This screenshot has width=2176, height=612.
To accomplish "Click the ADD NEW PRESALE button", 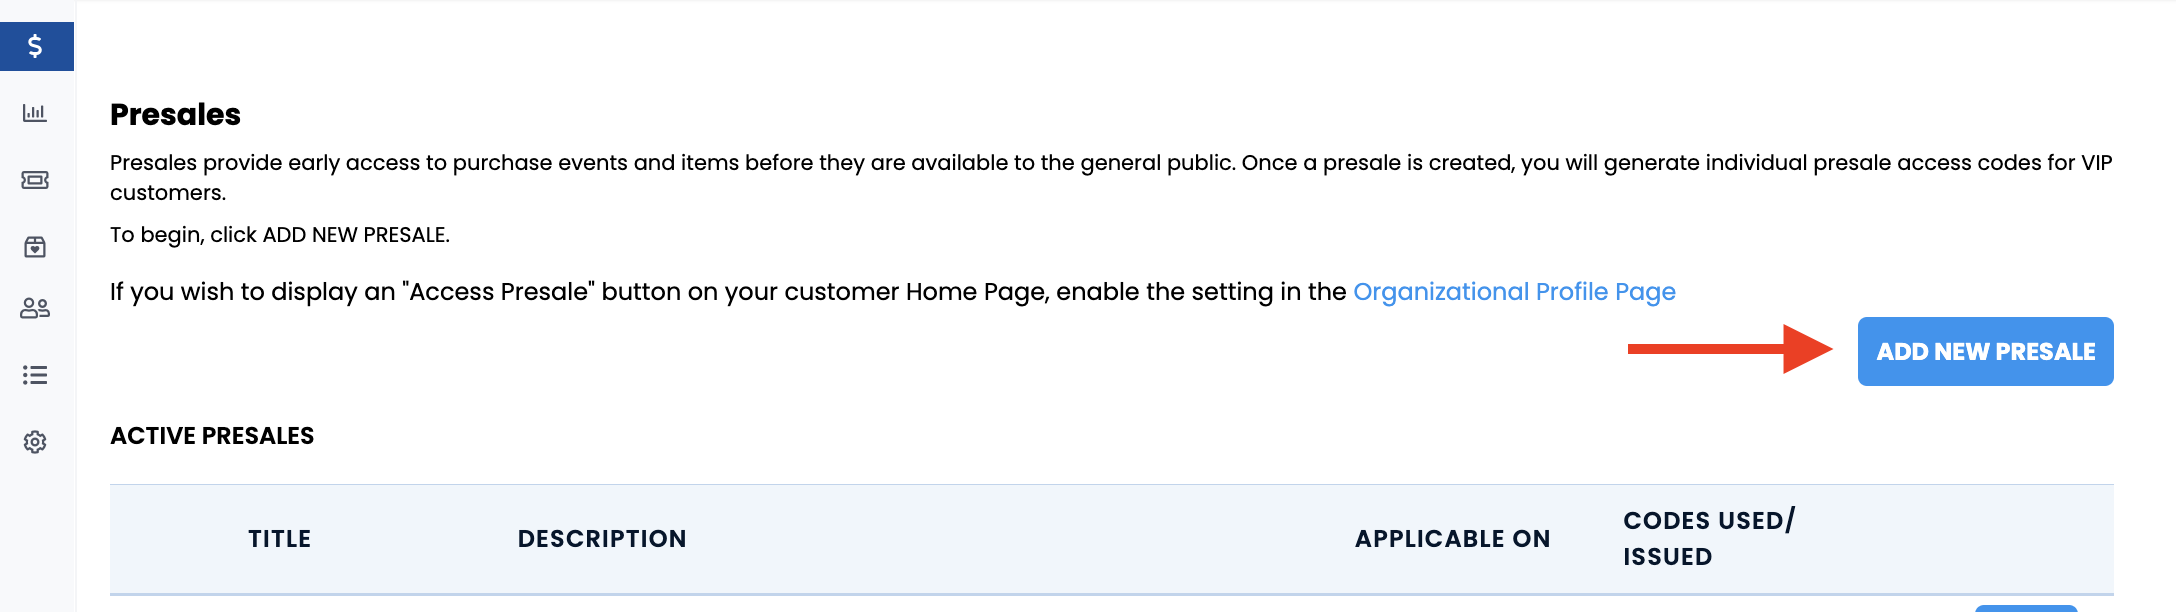I will 1985,351.
